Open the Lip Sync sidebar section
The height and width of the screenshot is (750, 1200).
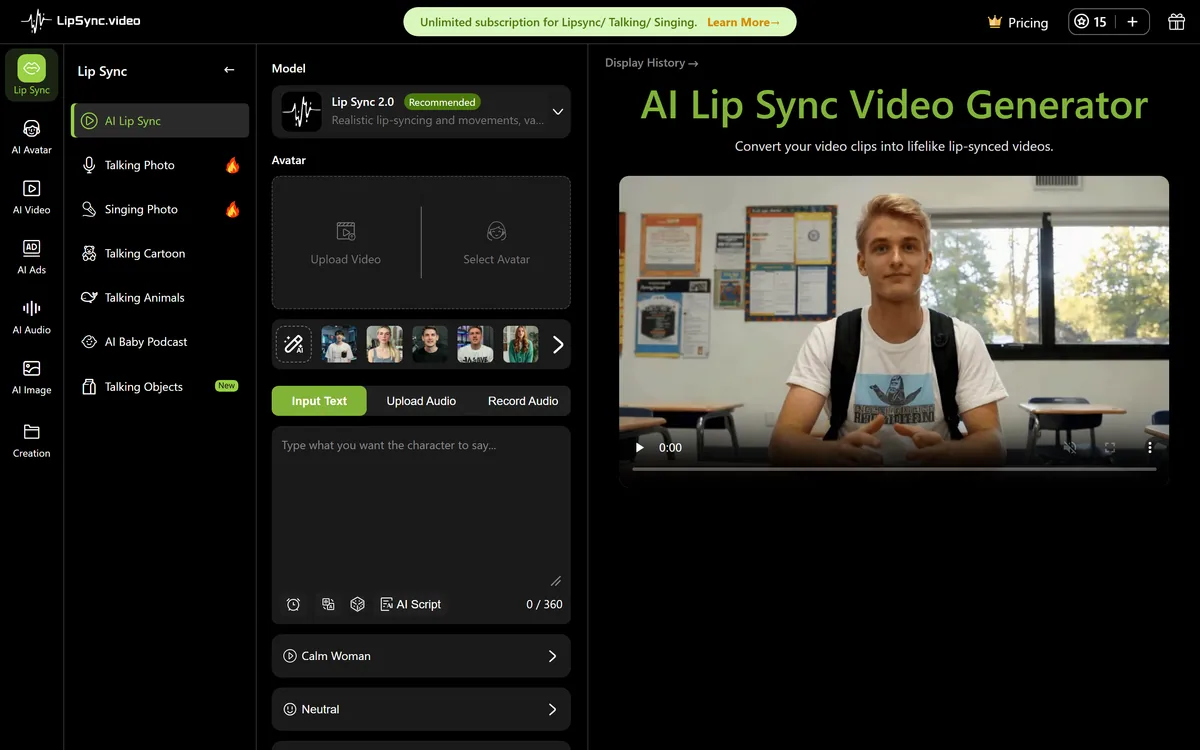[x=32, y=76]
